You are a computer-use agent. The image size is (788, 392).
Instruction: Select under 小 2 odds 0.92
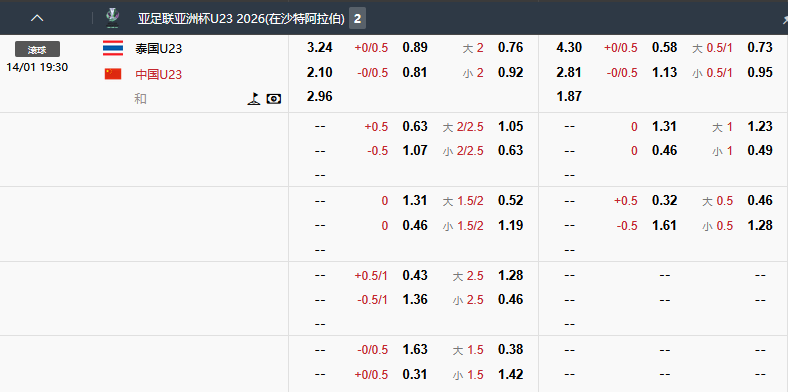point(511,72)
